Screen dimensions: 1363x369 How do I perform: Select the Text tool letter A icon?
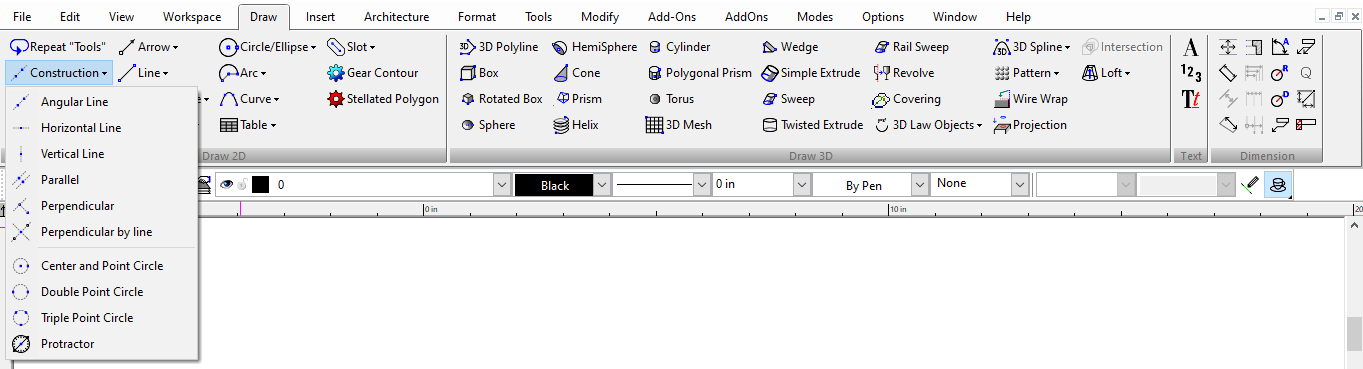[1191, 47]
